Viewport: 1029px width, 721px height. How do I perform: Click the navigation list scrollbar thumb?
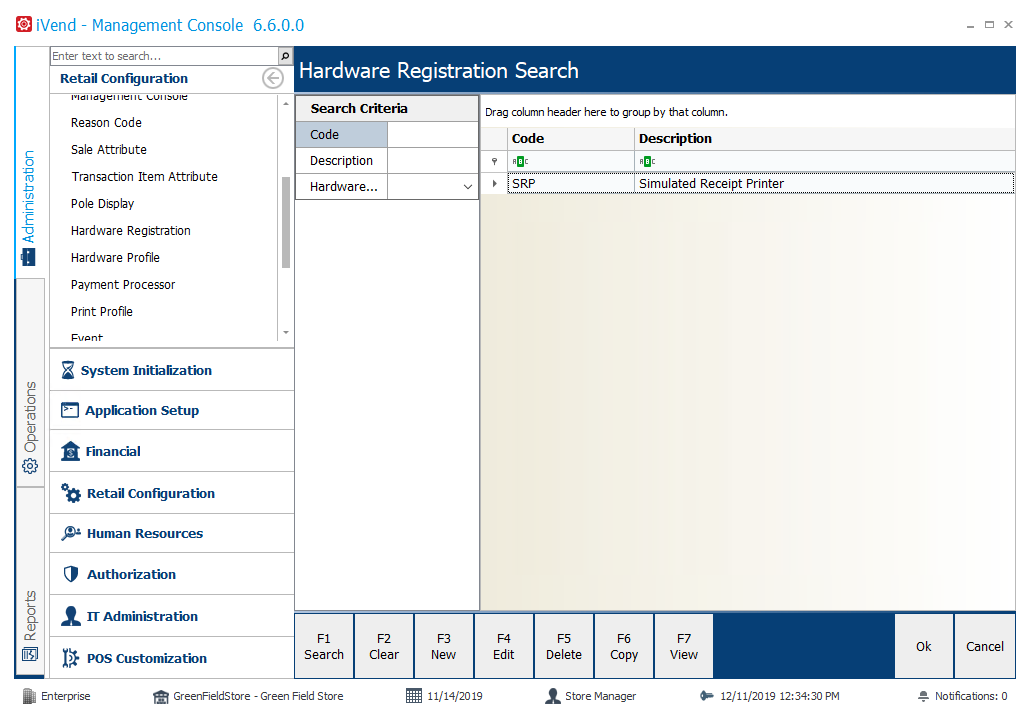[x=285, y=222]
